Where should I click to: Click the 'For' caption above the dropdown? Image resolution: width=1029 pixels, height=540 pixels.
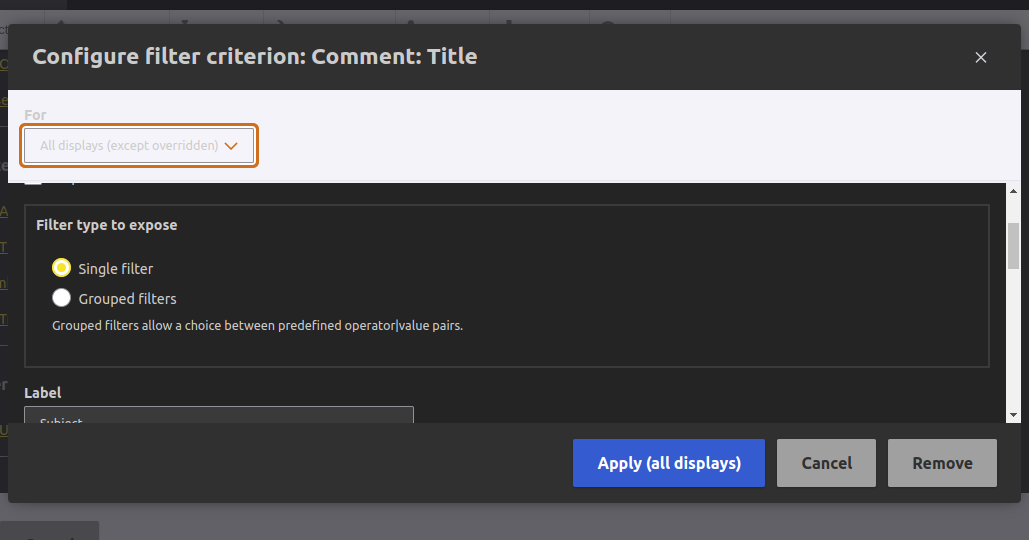[35, 115]
